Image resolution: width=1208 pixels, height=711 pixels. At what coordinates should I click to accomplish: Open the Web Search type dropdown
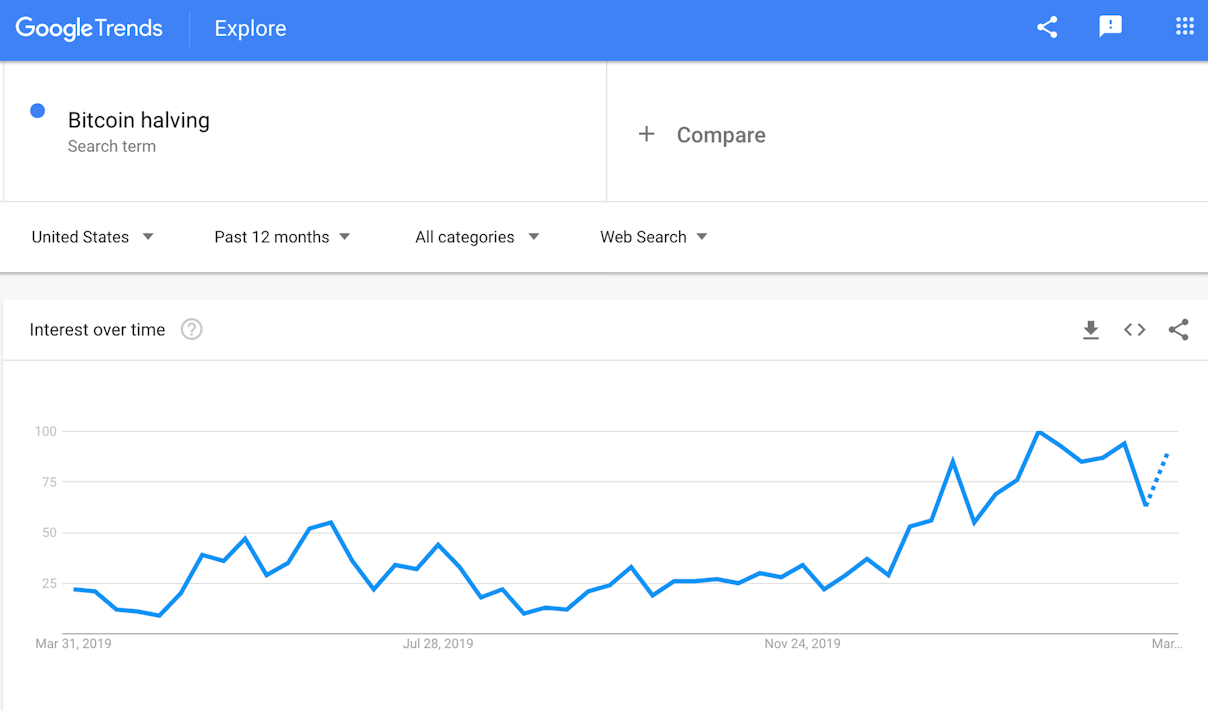pyautogui.click(x=654, y=237)
